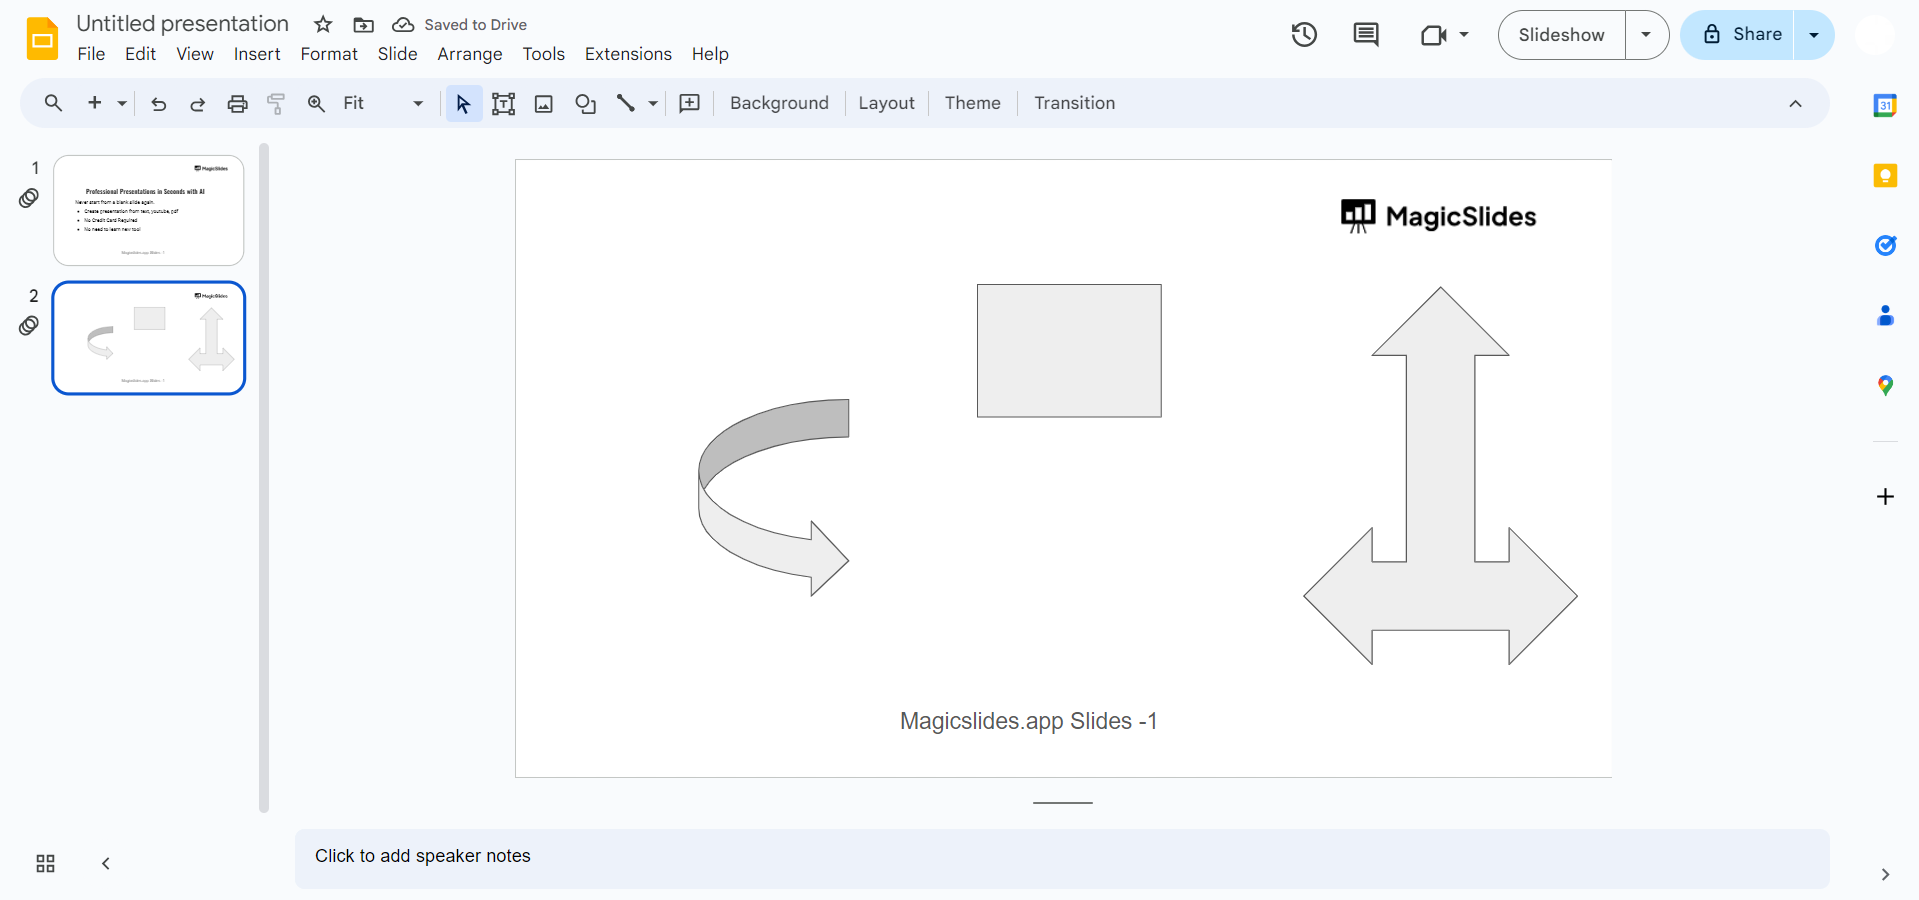The height and width of the screenshot is (900, 1919).
Task: Open the Help menu
Action: pos(710,54)
